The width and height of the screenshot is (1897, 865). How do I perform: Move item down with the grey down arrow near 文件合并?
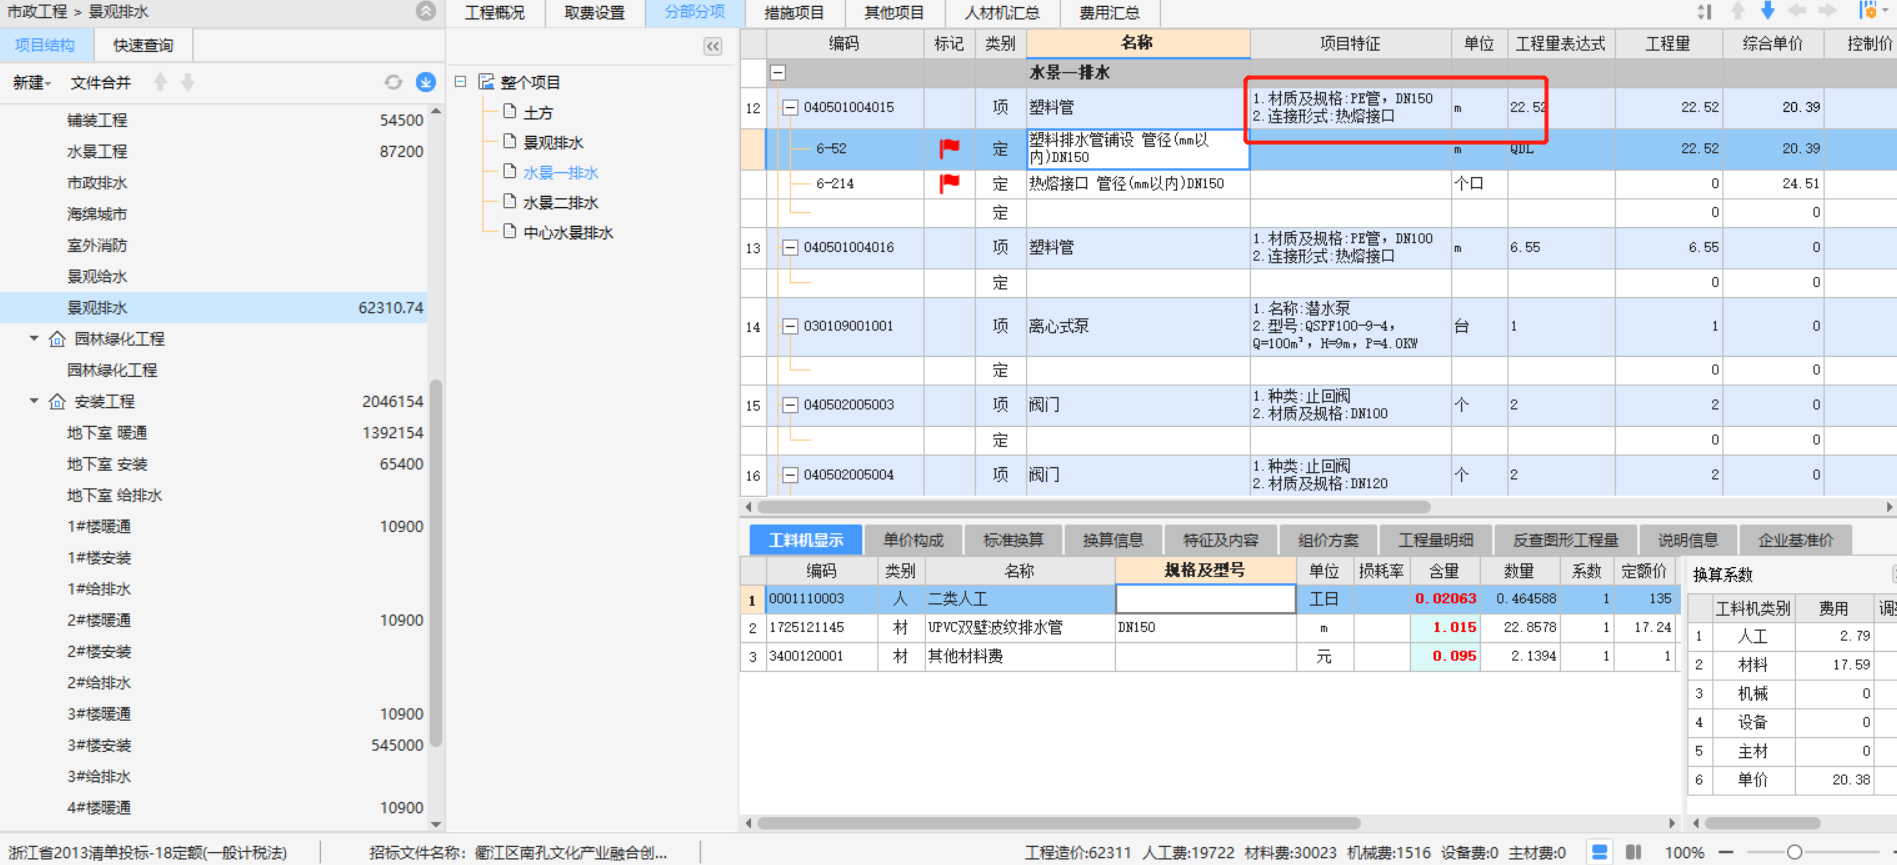point(188,82)
